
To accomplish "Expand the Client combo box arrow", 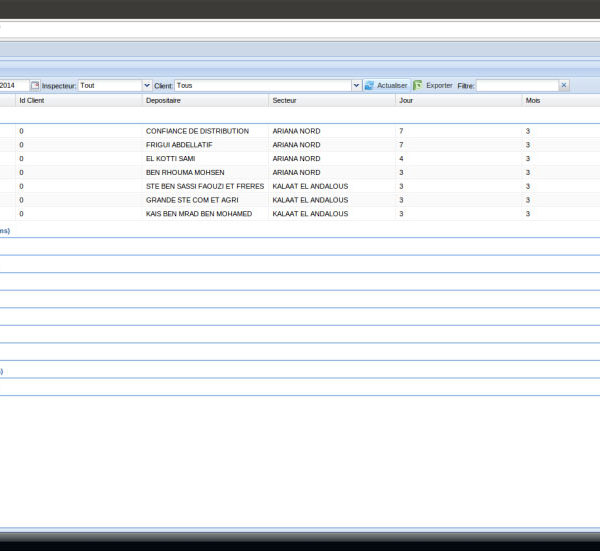I will (x=356, y=86).
